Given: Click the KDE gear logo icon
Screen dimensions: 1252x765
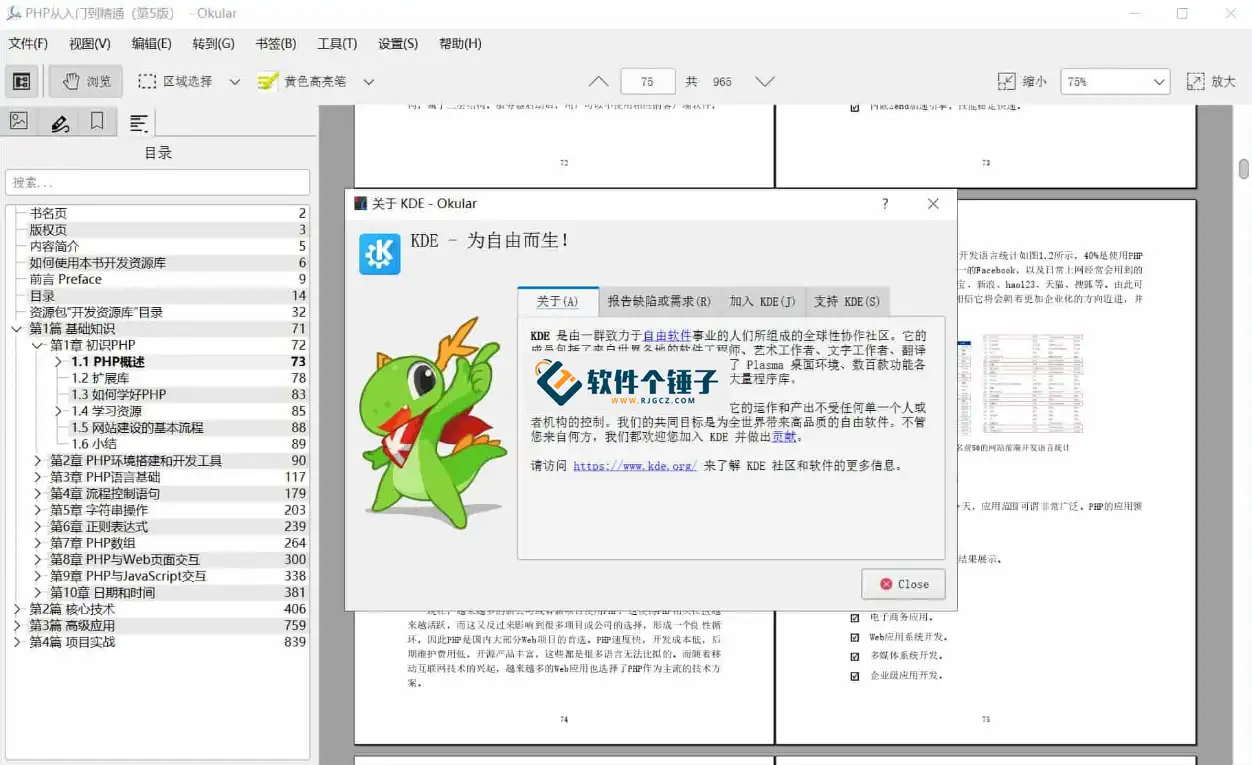Looking at the screenshot, I should (x=380, y=254).
